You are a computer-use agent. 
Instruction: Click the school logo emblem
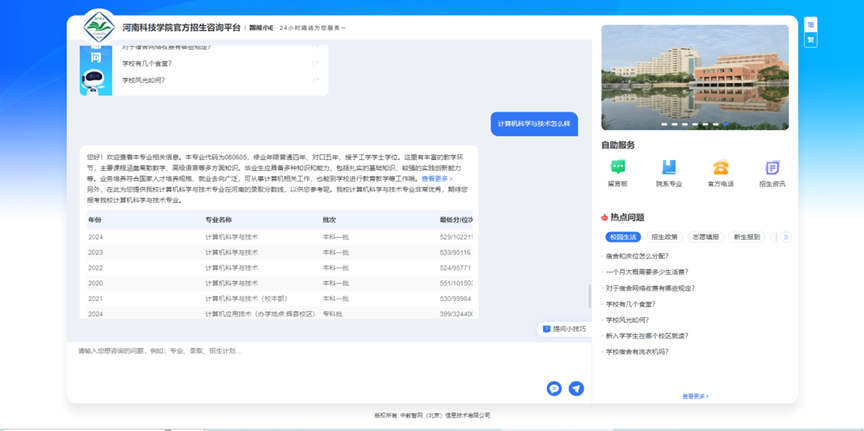pos(99,26)
